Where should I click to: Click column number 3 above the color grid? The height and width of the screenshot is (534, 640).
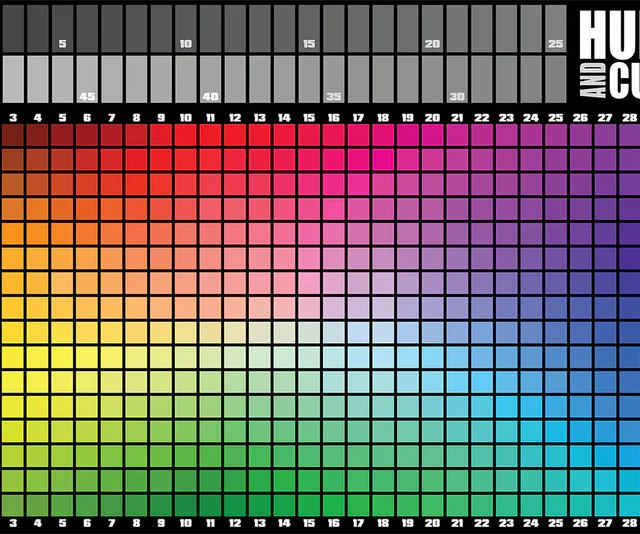coord(13,118)
